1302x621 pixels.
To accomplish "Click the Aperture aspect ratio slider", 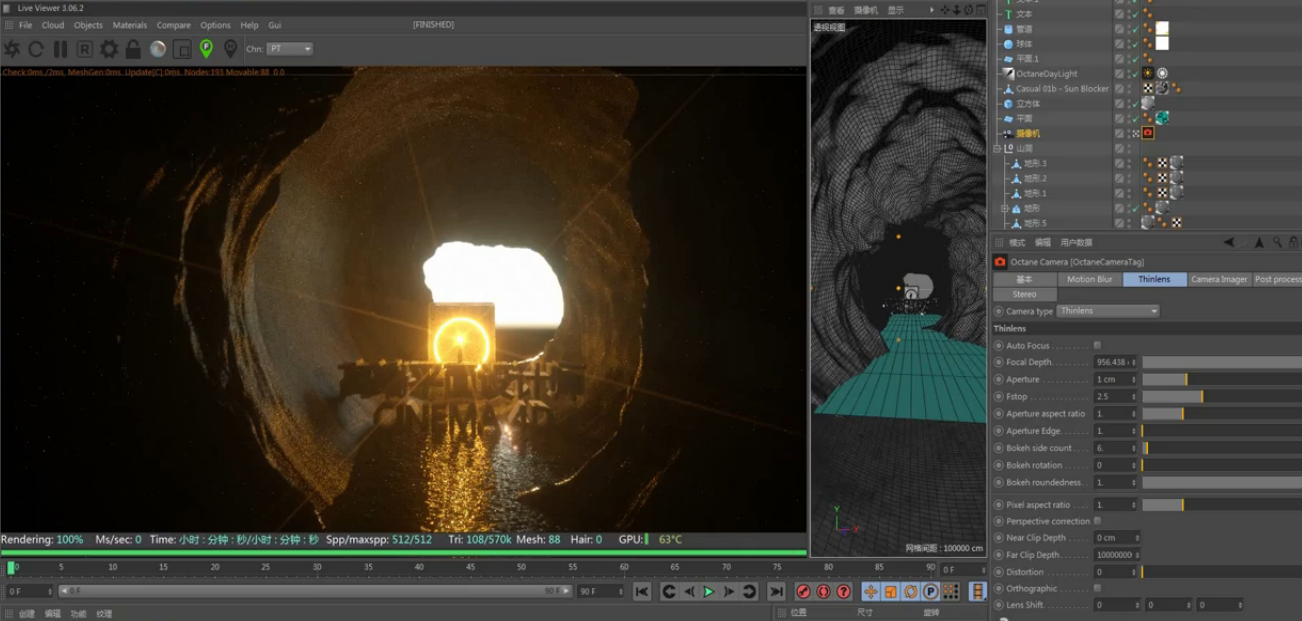I will pos(1222,413).
